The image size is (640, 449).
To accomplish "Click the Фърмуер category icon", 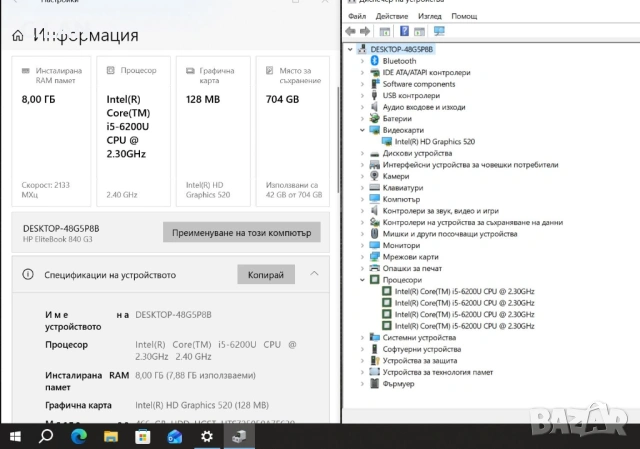I will click(x=374, y=383).
